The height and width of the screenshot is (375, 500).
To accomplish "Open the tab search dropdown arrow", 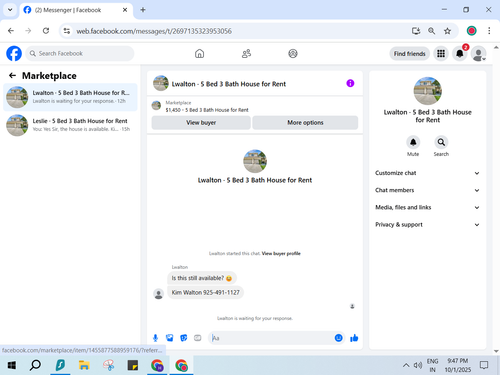I will [10, 10].
